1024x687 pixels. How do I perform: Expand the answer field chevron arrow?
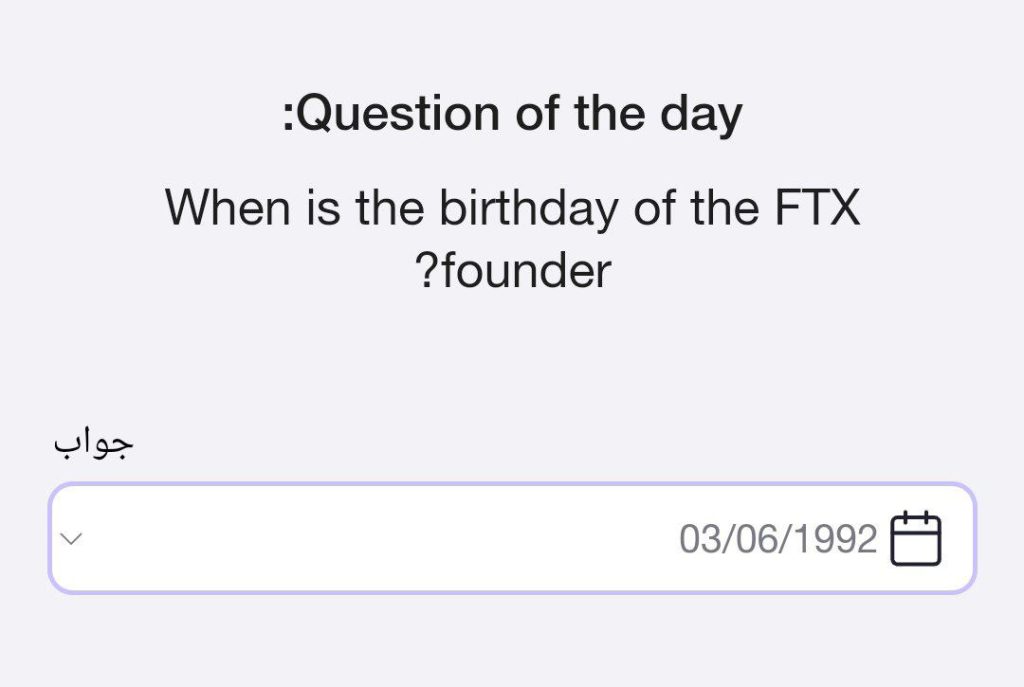point(71,539)
